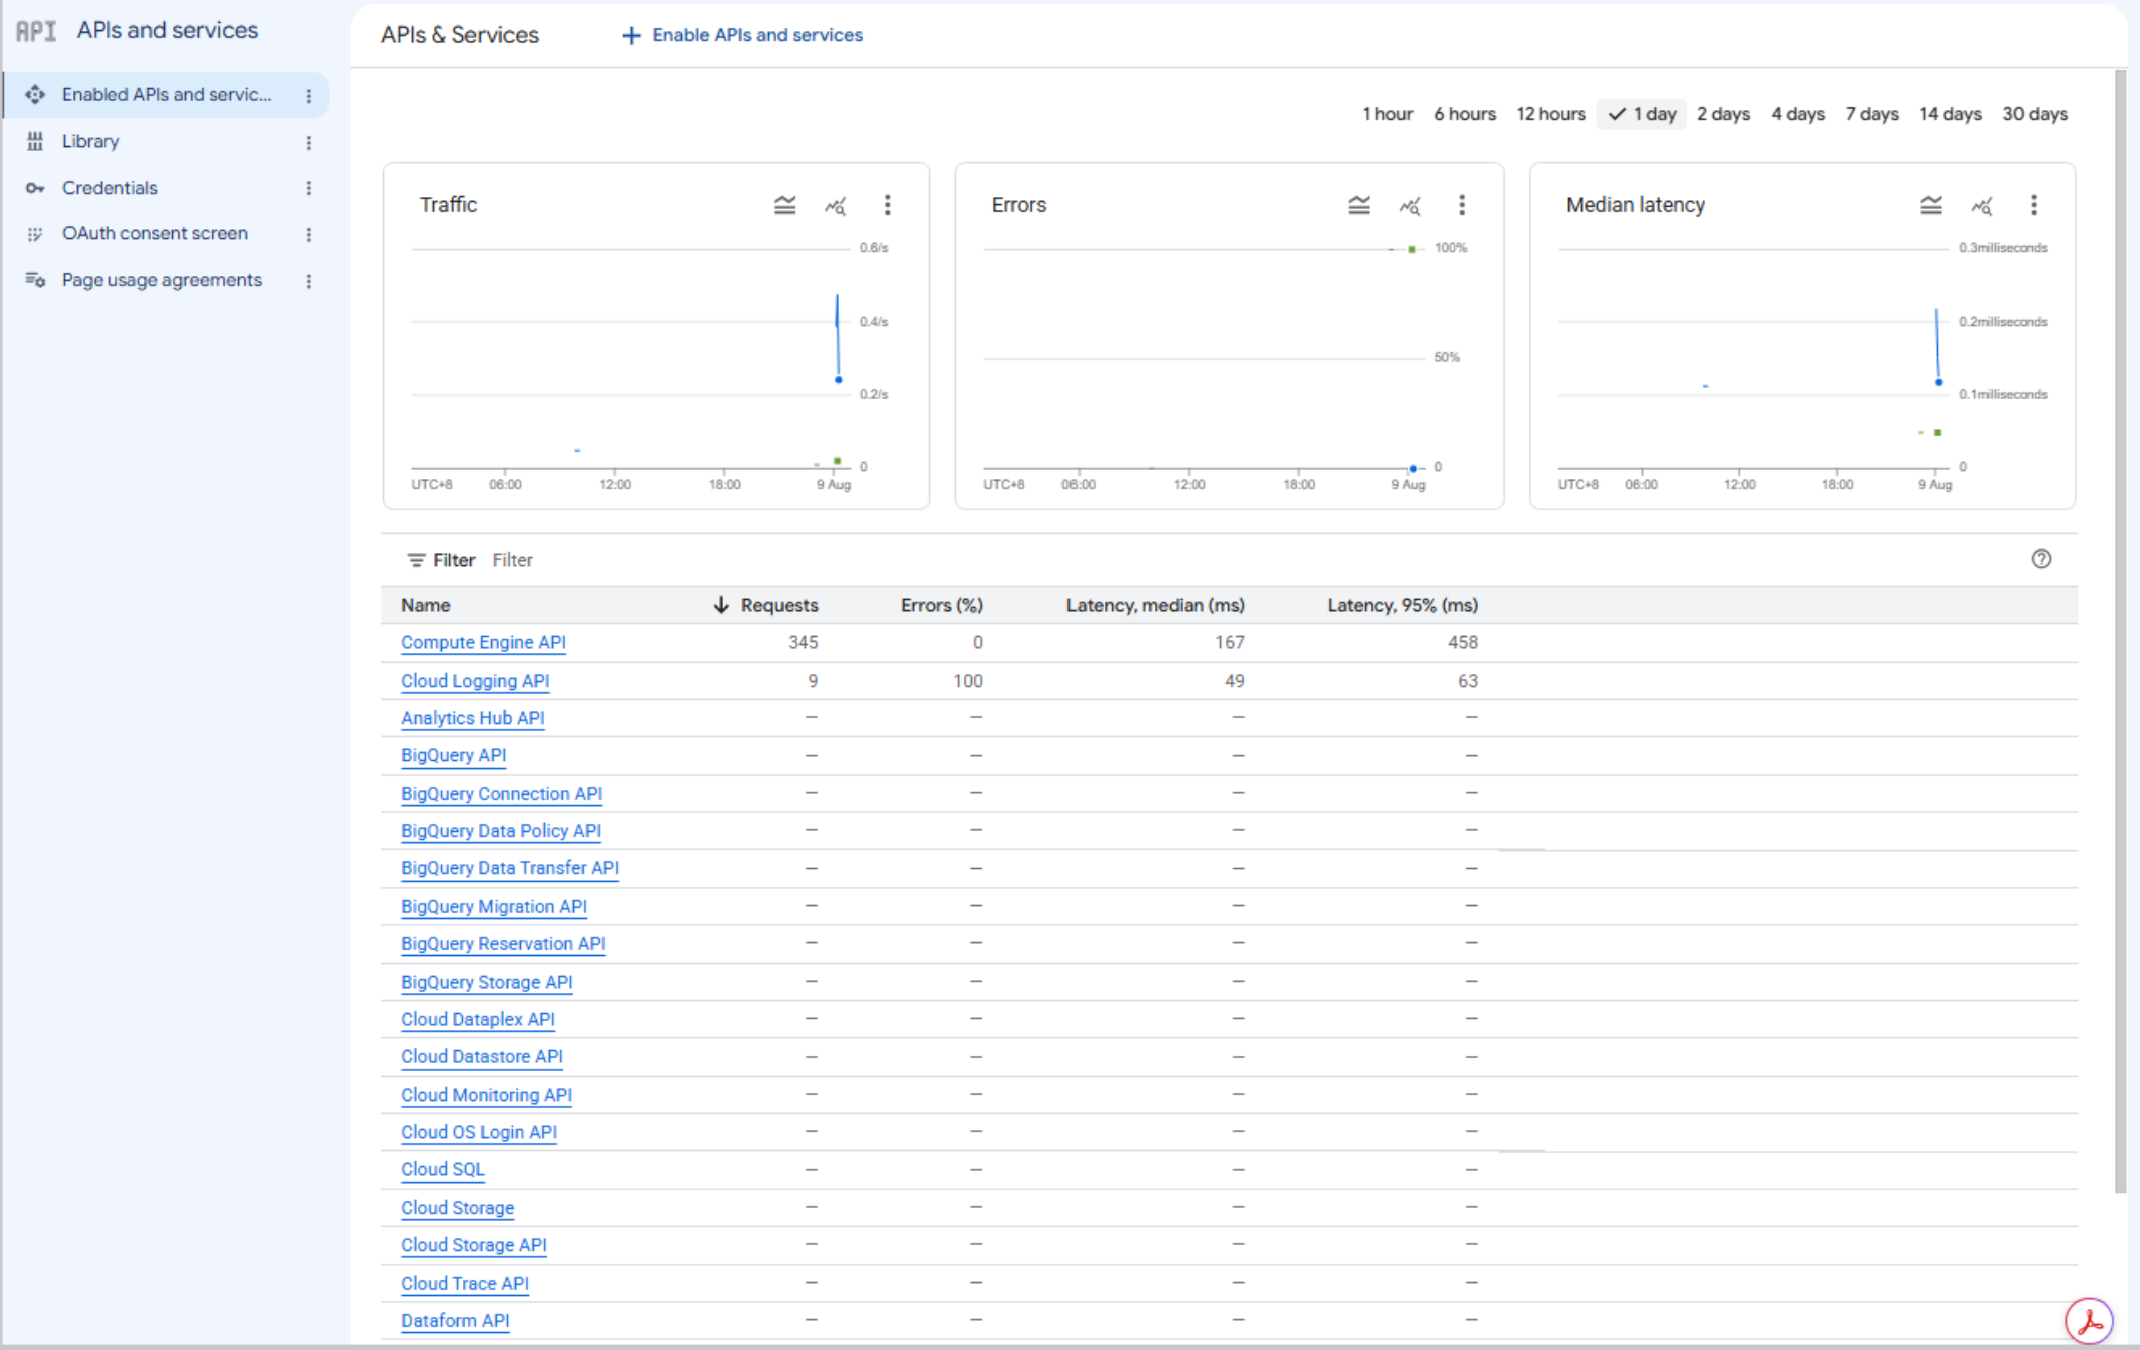This screenshot has width=2140, height=1350.
Task: Open the BigQuery Connection API link
Action: (x=501, y=794)
